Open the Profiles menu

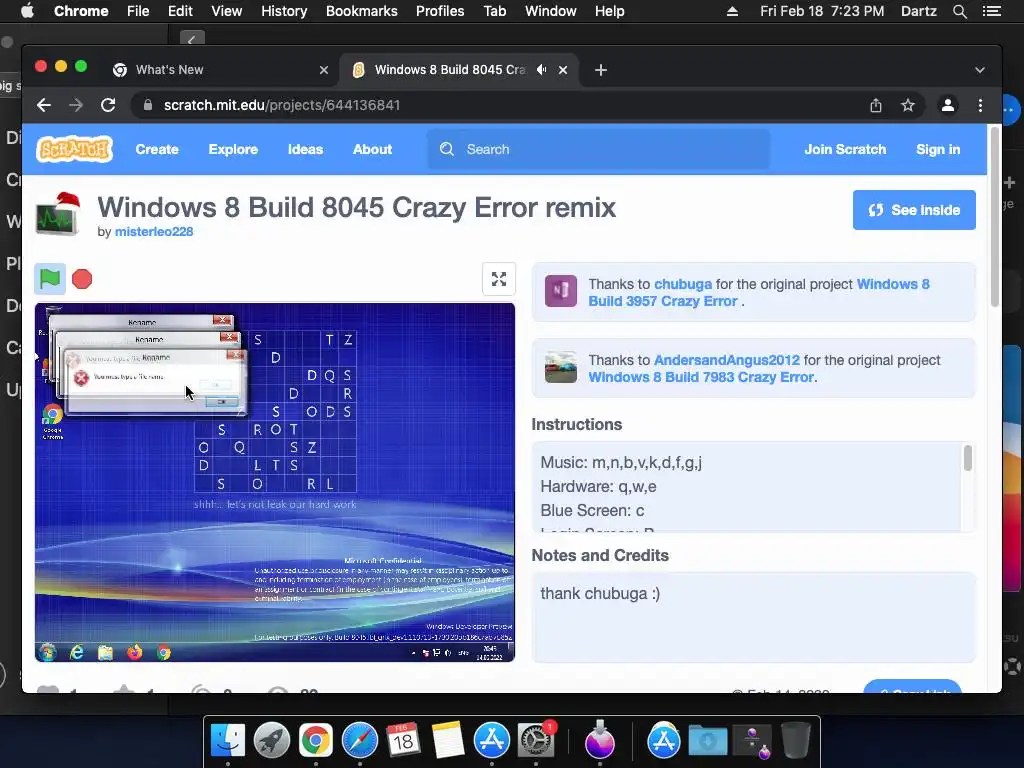440,11
